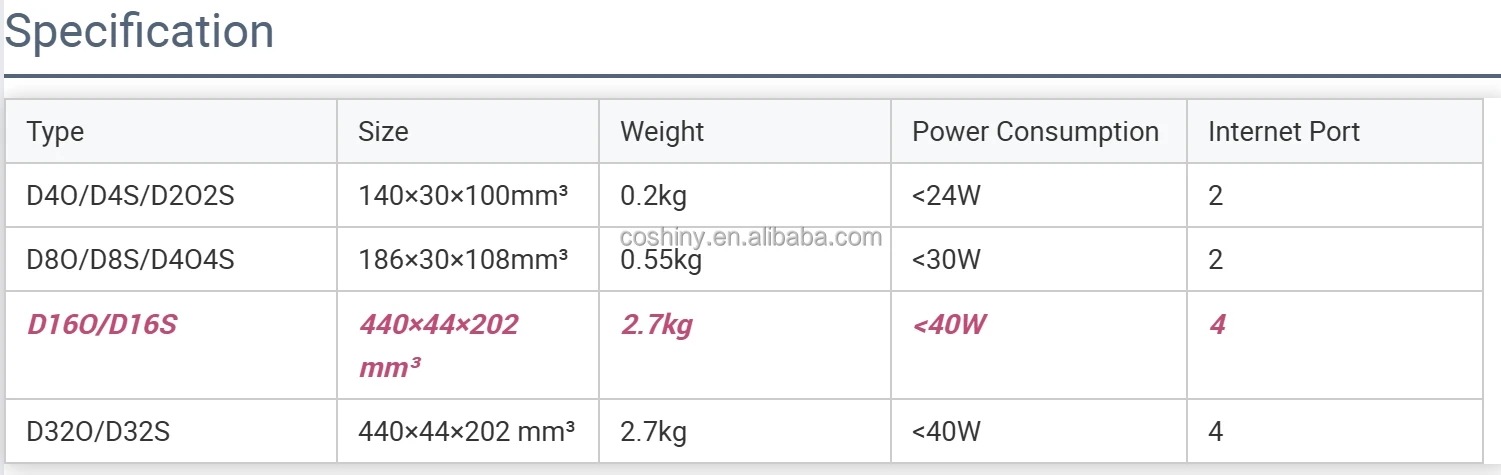Click the highlighted D16O/D16S model name

[102, 325]
